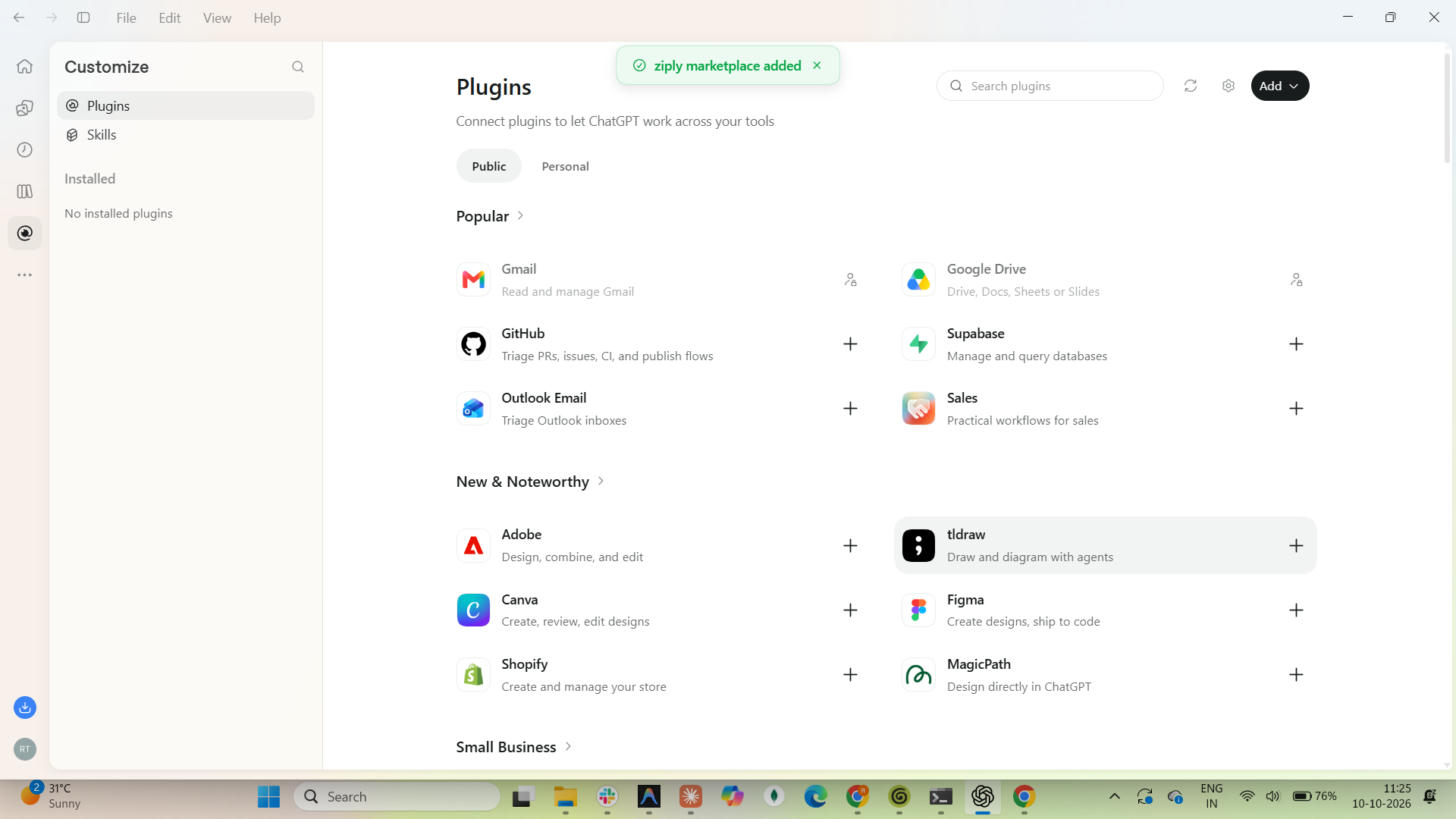Add the GitHub plugin with its plus icon
The width and height of the screenshot is (1456, 819).
coord(850,344)
